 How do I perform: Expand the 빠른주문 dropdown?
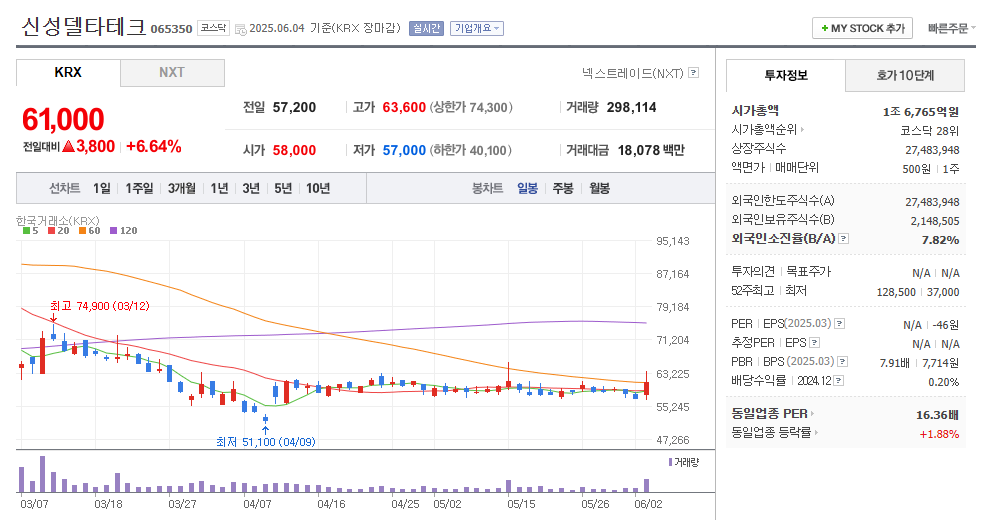pyautogui.click(x=952, y=28)
